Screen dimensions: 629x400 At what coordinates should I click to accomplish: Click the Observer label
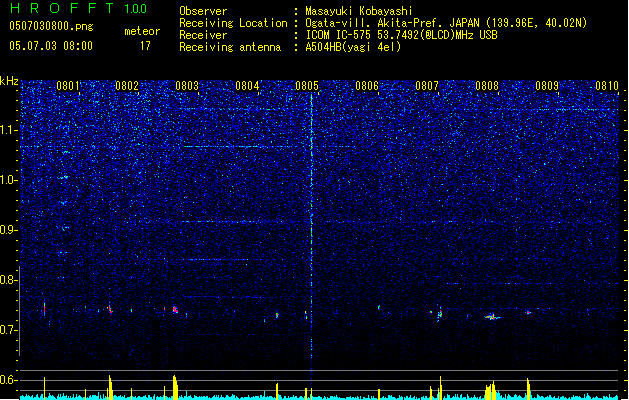pyautogui.click(x=203, y=11)
